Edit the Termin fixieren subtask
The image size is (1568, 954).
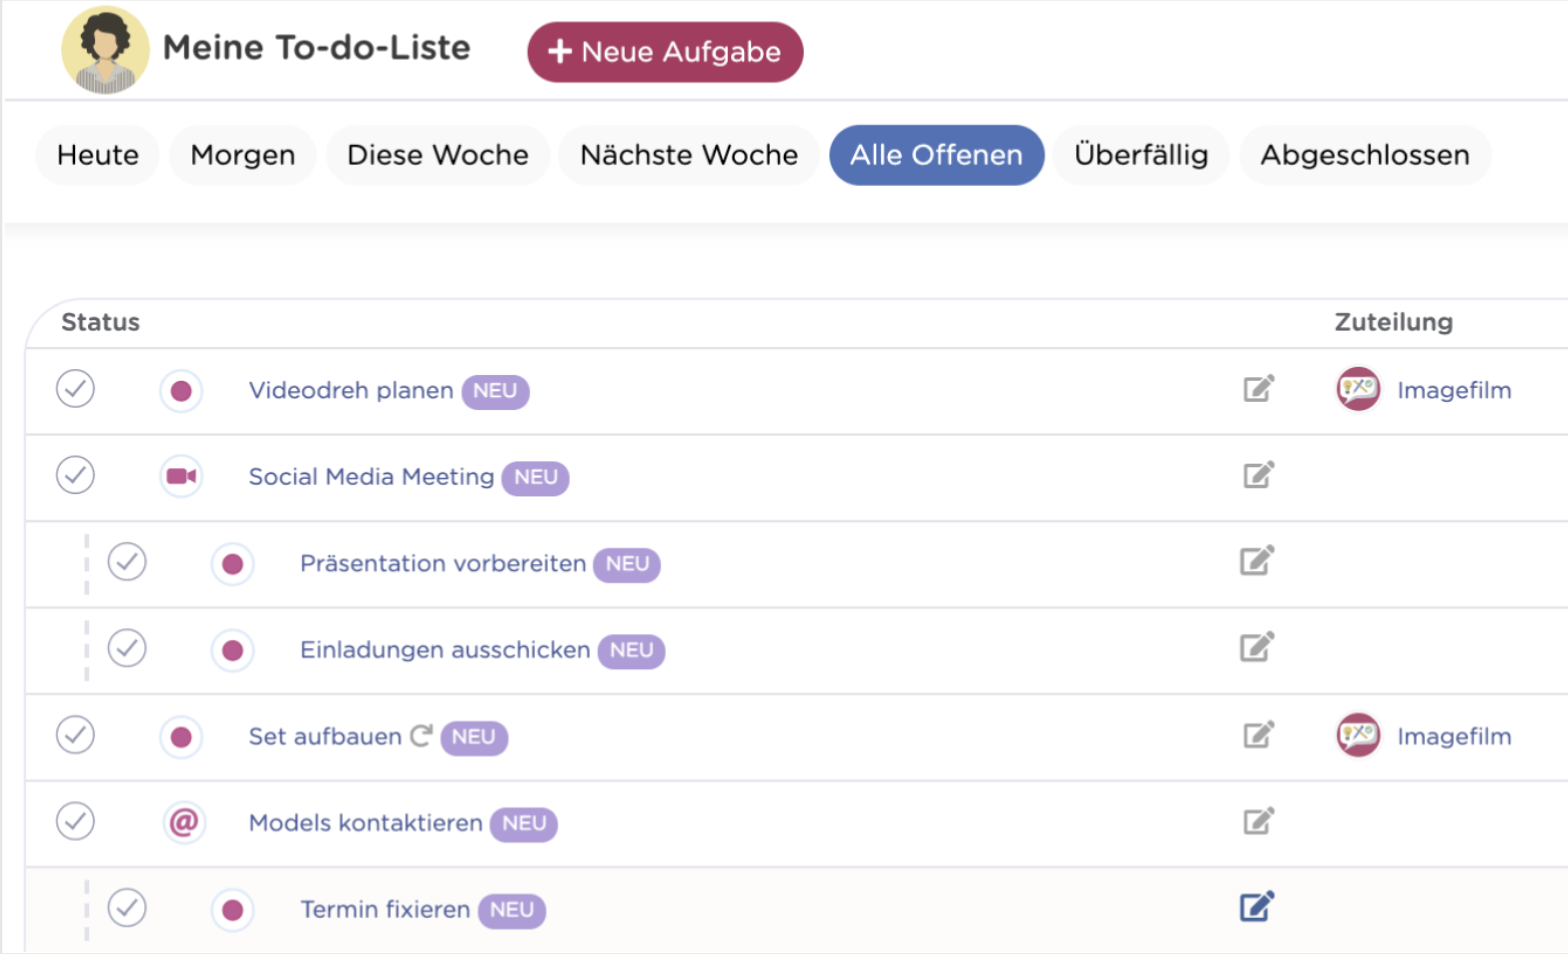(1256, 907)
